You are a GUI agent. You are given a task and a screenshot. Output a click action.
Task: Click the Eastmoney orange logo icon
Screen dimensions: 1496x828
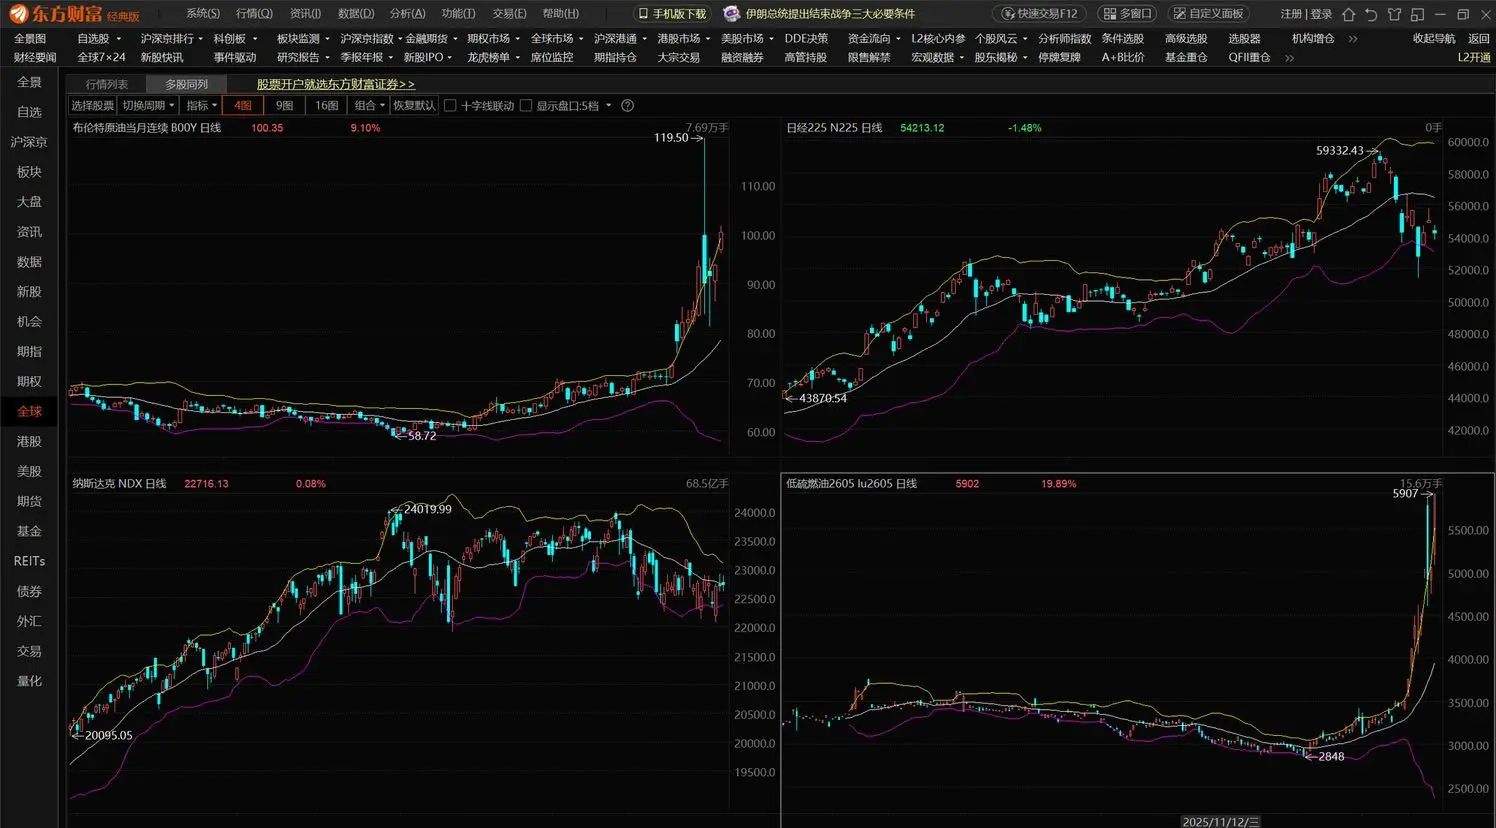[17, 14]
